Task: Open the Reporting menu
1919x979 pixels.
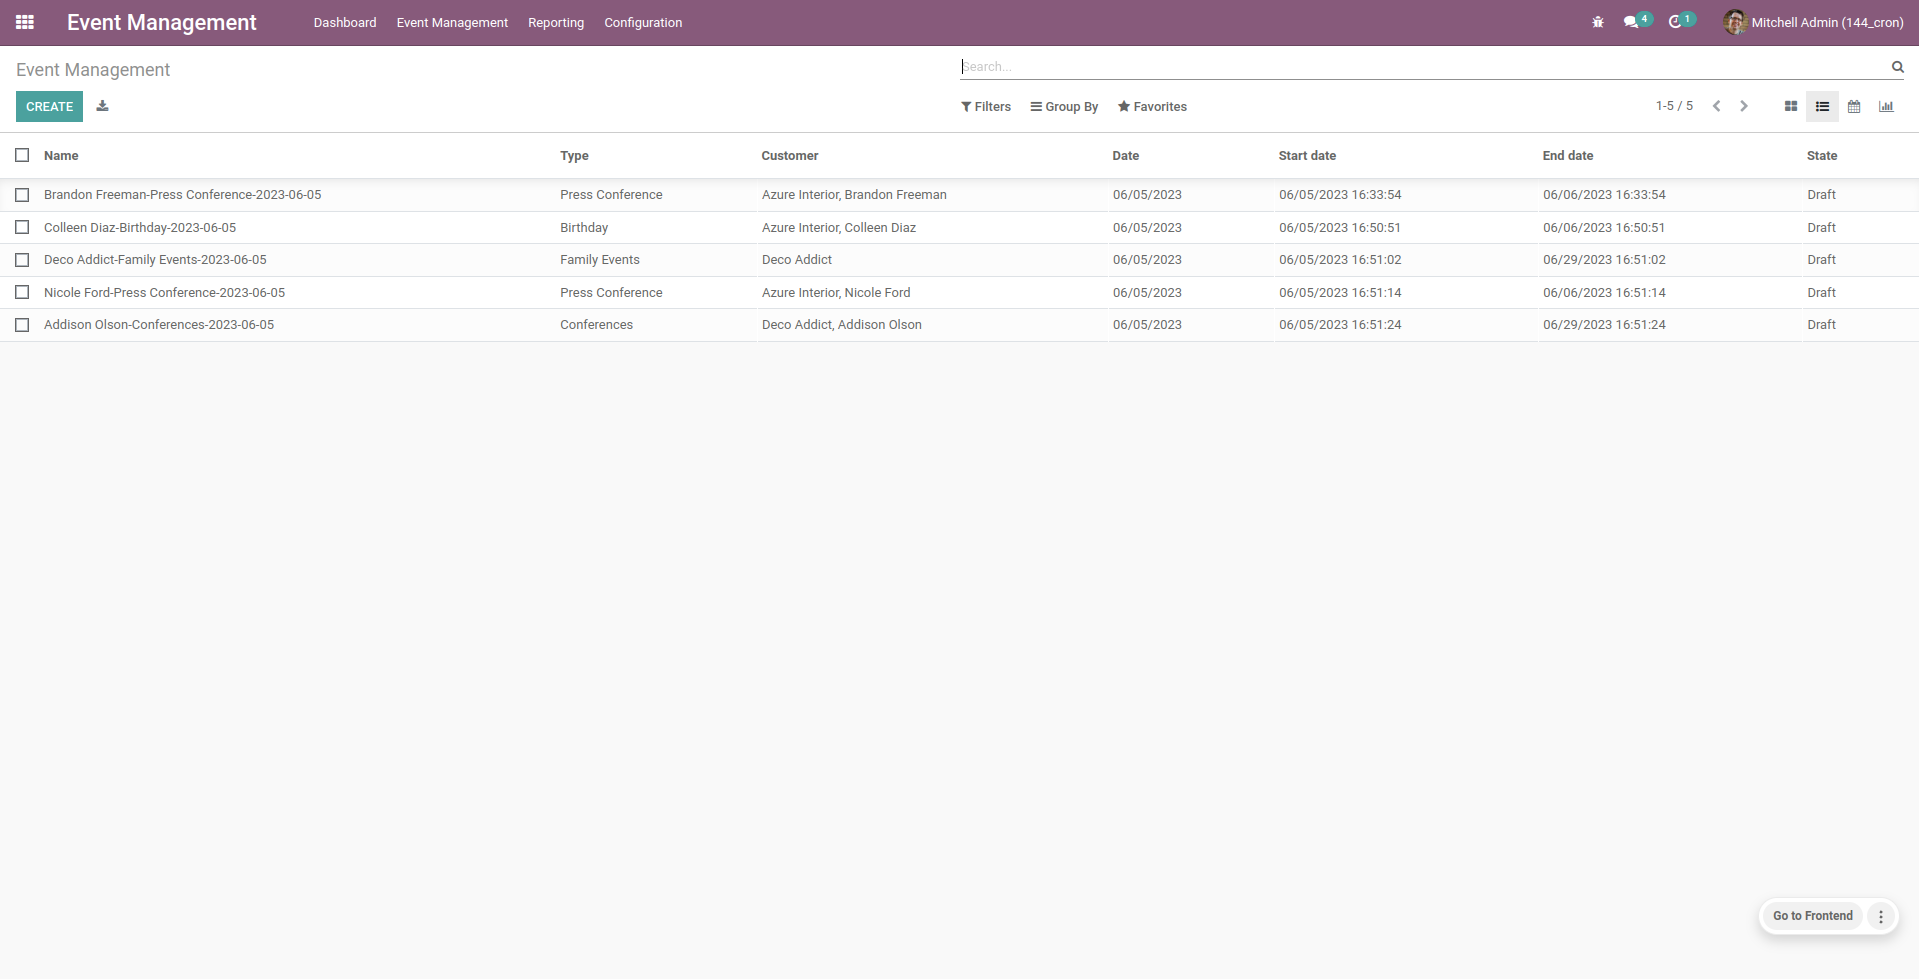Action: pos(556,23)
